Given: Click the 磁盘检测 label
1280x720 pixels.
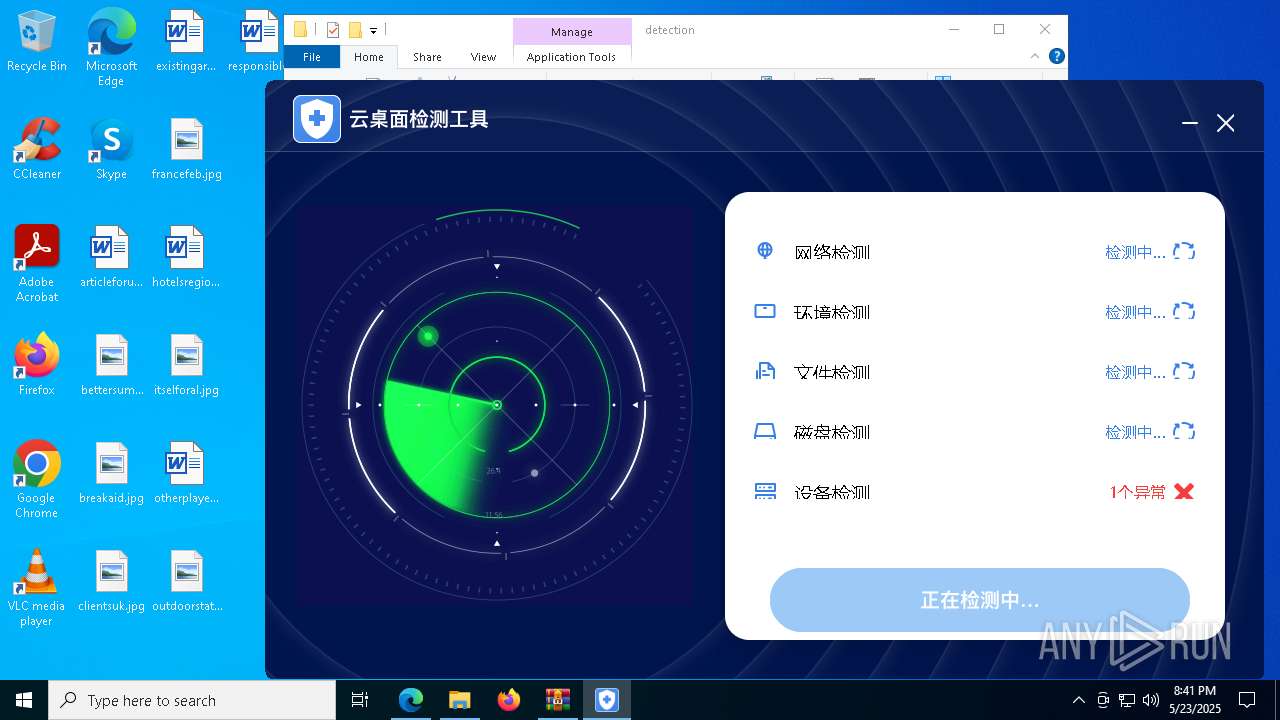Looking at the screenshot, I should 832,432.
